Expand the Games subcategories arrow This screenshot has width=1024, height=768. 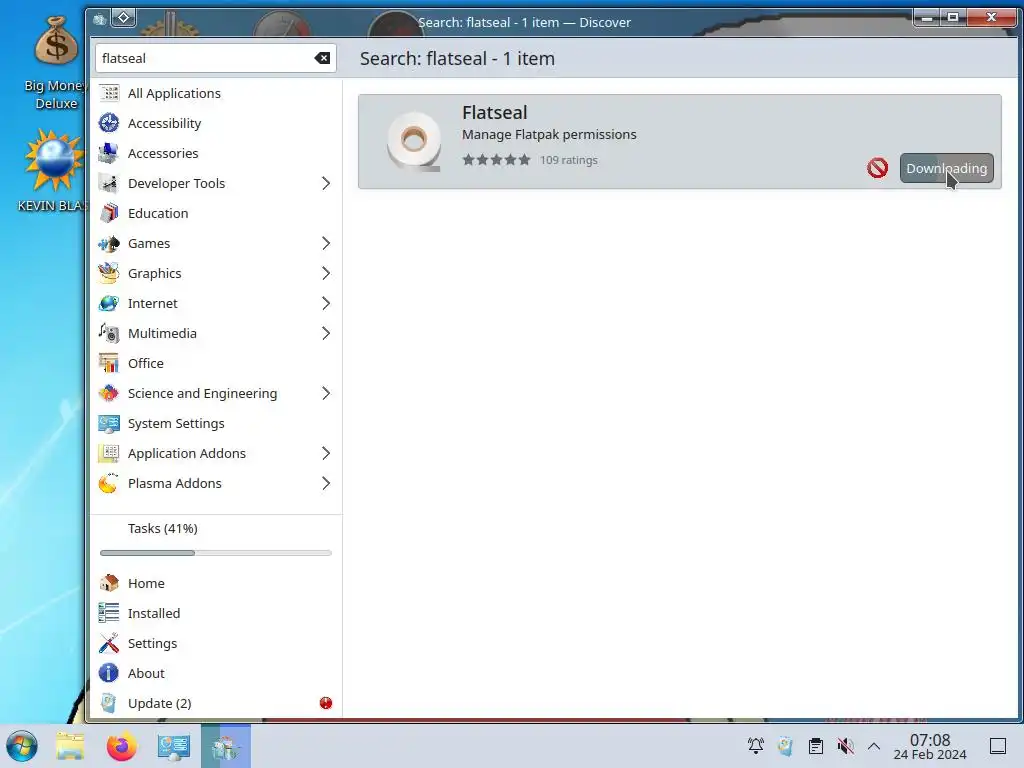click(x=326, y=244)
